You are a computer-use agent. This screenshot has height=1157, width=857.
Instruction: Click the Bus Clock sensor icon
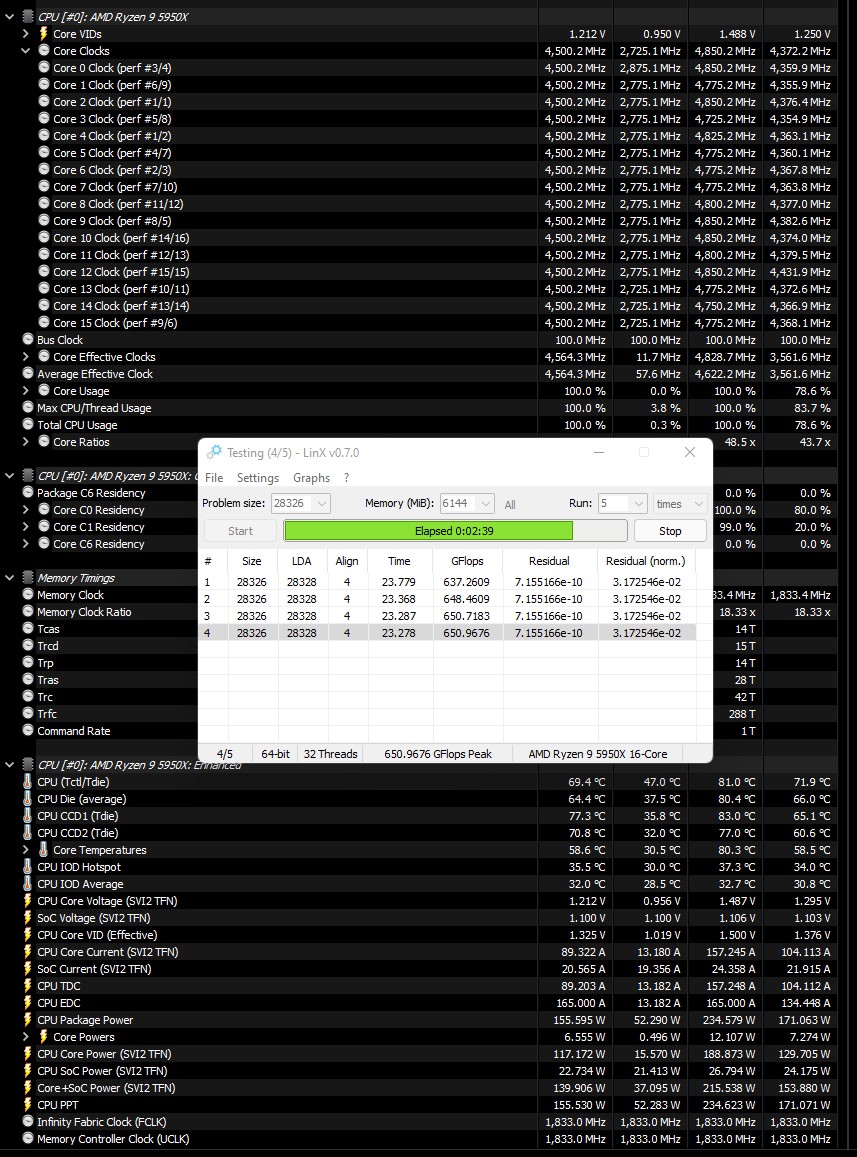click(28, 339)
